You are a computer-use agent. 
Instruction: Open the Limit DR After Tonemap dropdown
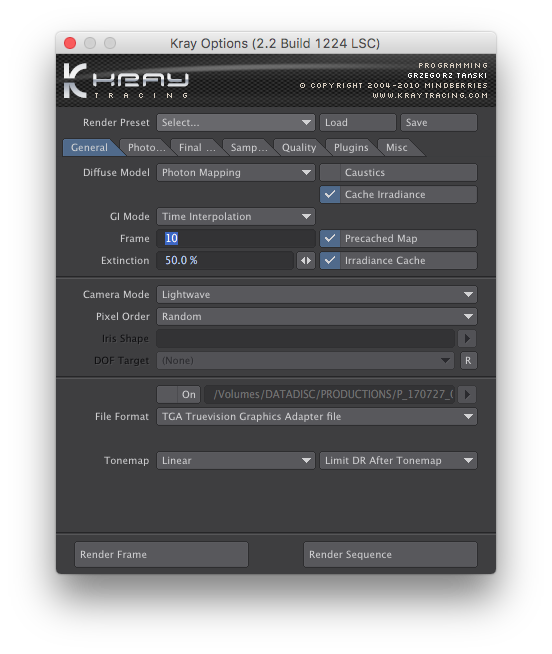[x=398, y=461]
